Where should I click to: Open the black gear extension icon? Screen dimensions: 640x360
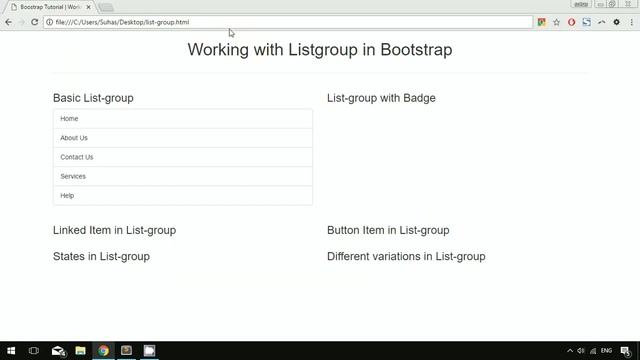click(616, 22)
